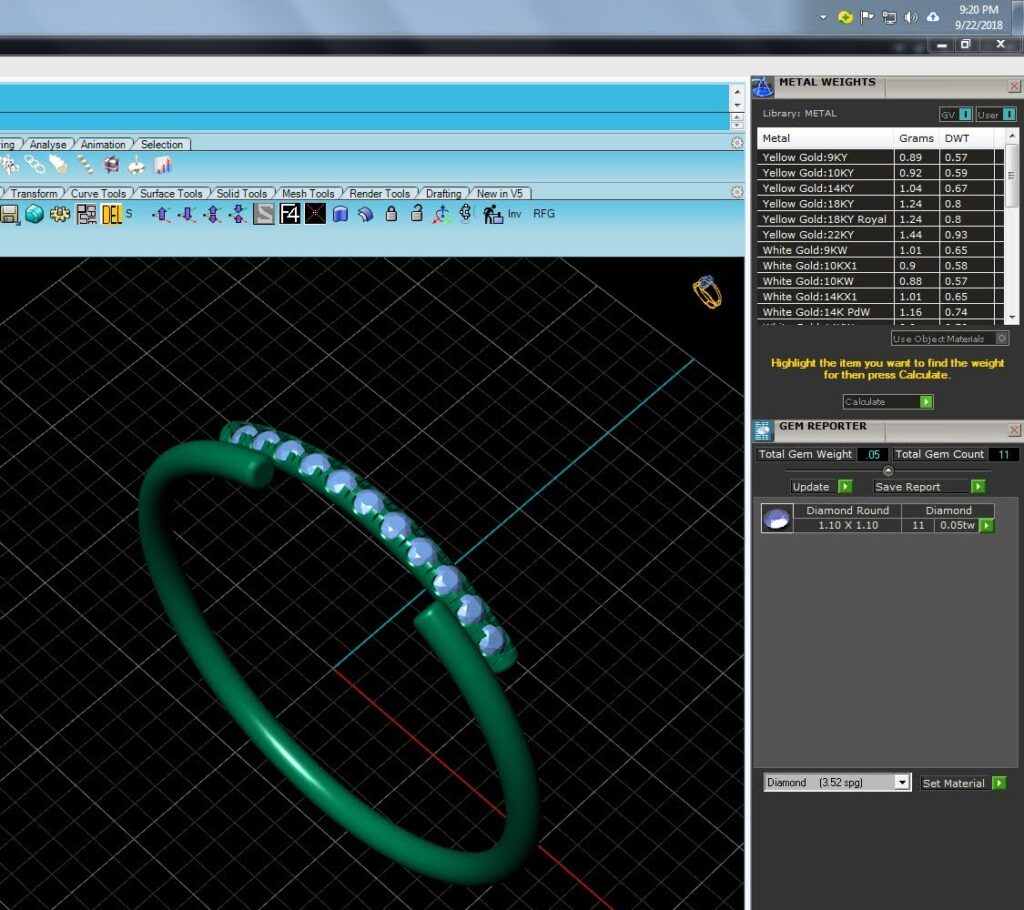Click the Set Material button
Image resolution: width=1024 pixels, height=910 pixels.
963,783
